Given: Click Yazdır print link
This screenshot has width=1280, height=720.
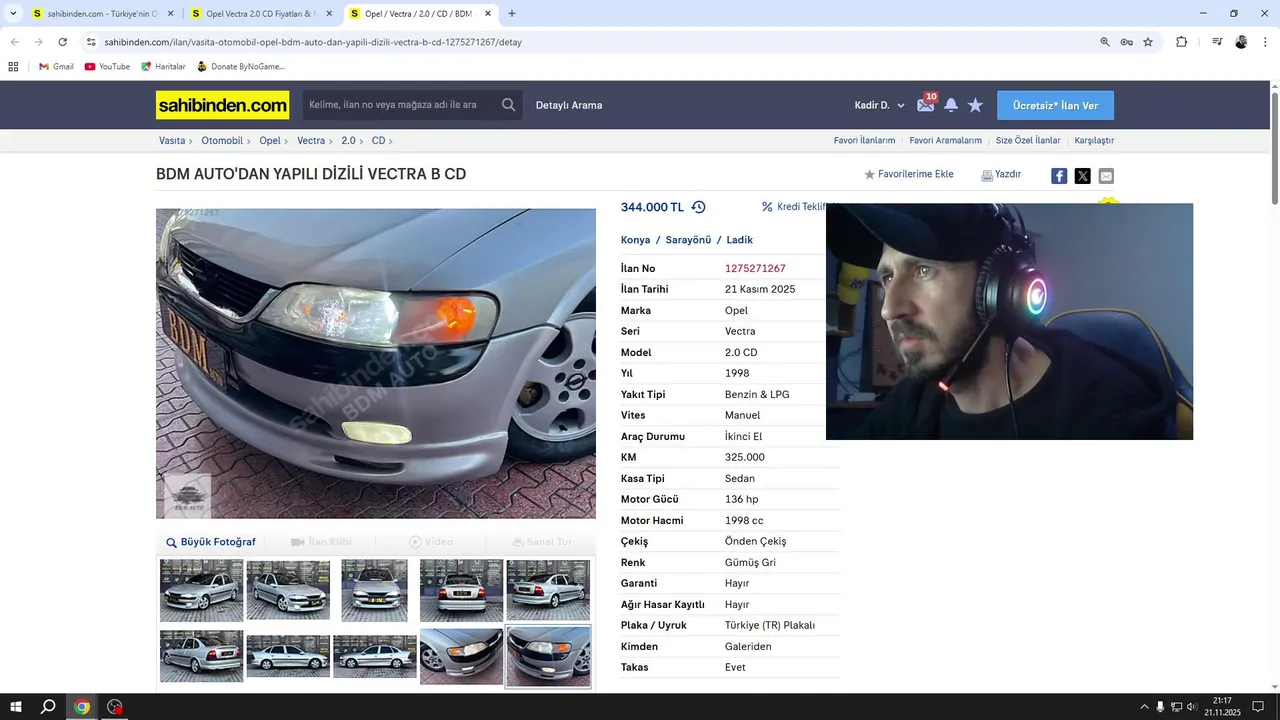Looking at the screenshot, I should [1001, 174].
